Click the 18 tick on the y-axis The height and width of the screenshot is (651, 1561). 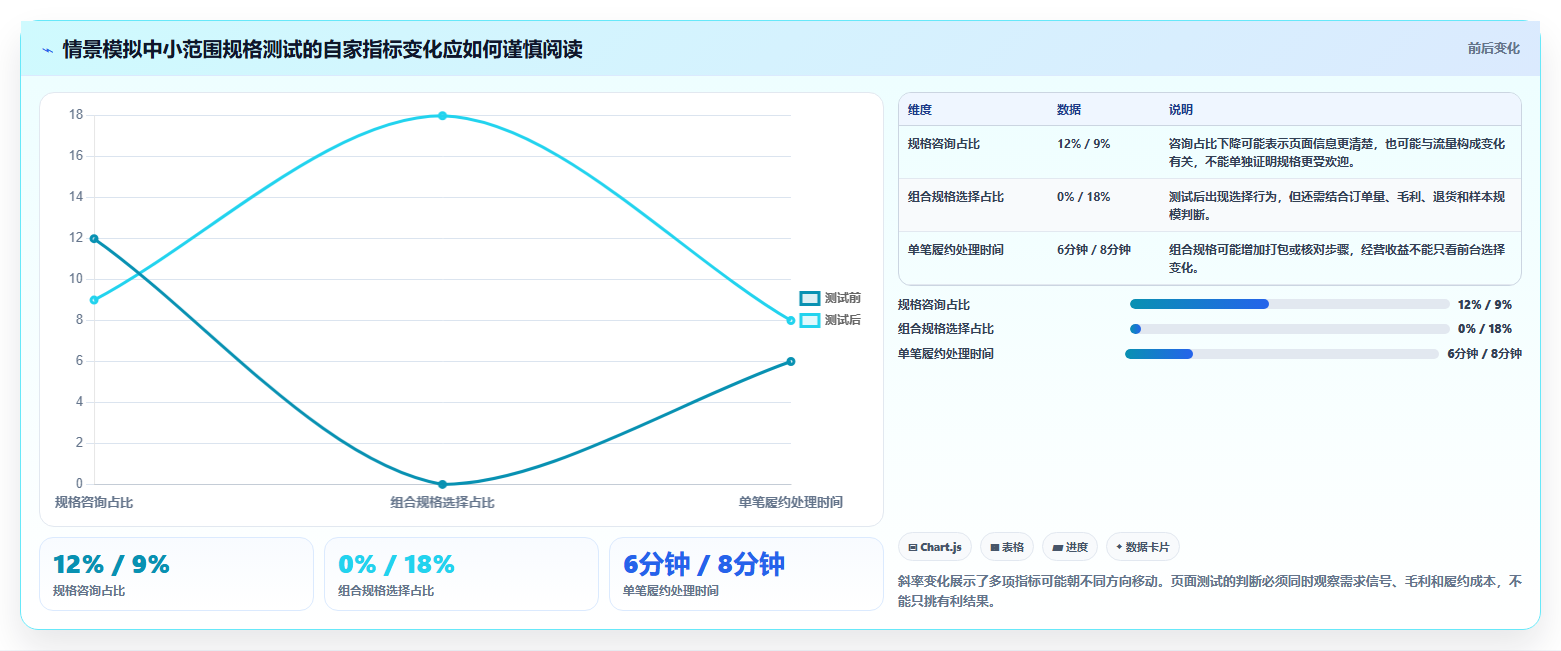click(76, 115)
